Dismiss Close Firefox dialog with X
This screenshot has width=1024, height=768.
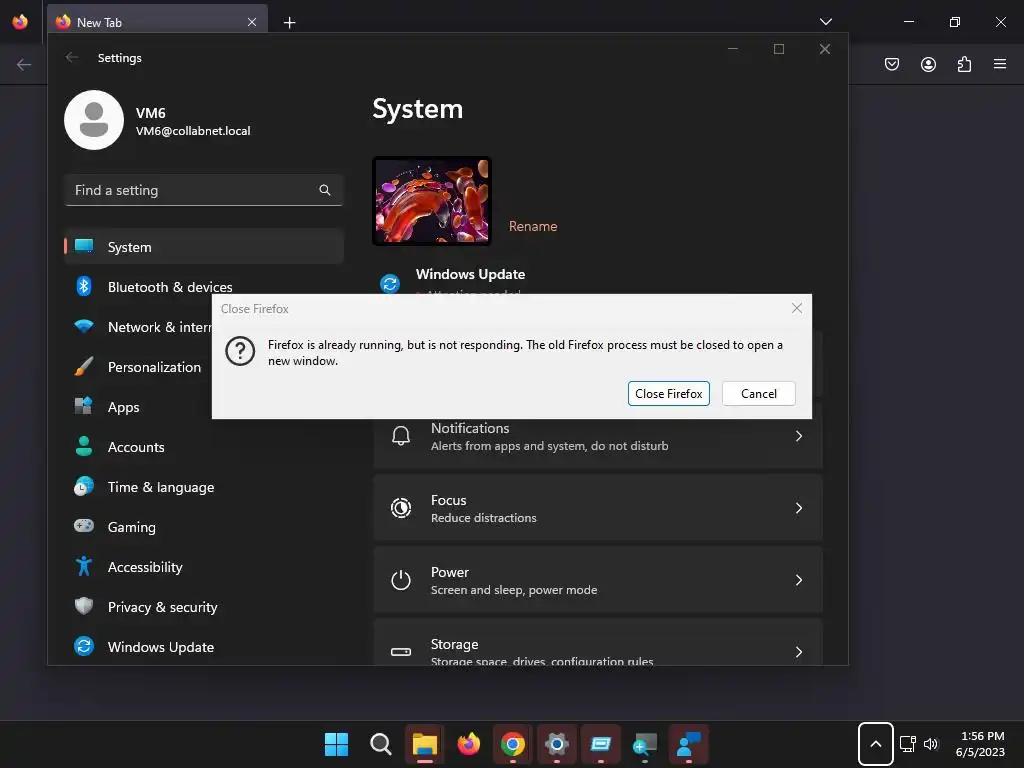pos(797,308)
